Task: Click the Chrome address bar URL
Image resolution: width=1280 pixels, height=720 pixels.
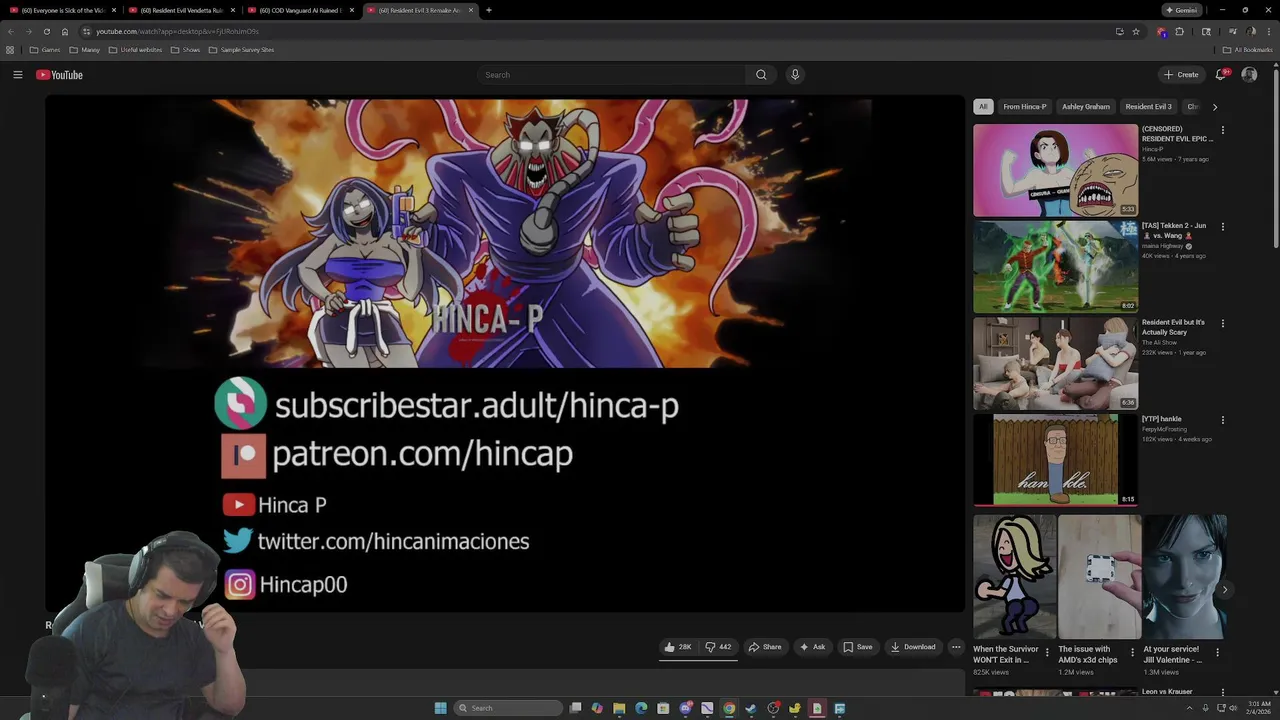Action: click(x=177, y=31)
